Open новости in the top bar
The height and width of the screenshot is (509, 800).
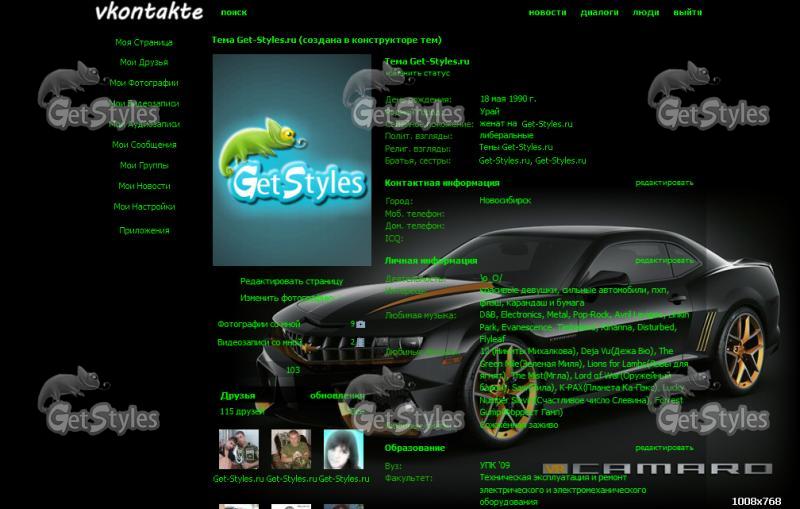(x=547, y=12)
